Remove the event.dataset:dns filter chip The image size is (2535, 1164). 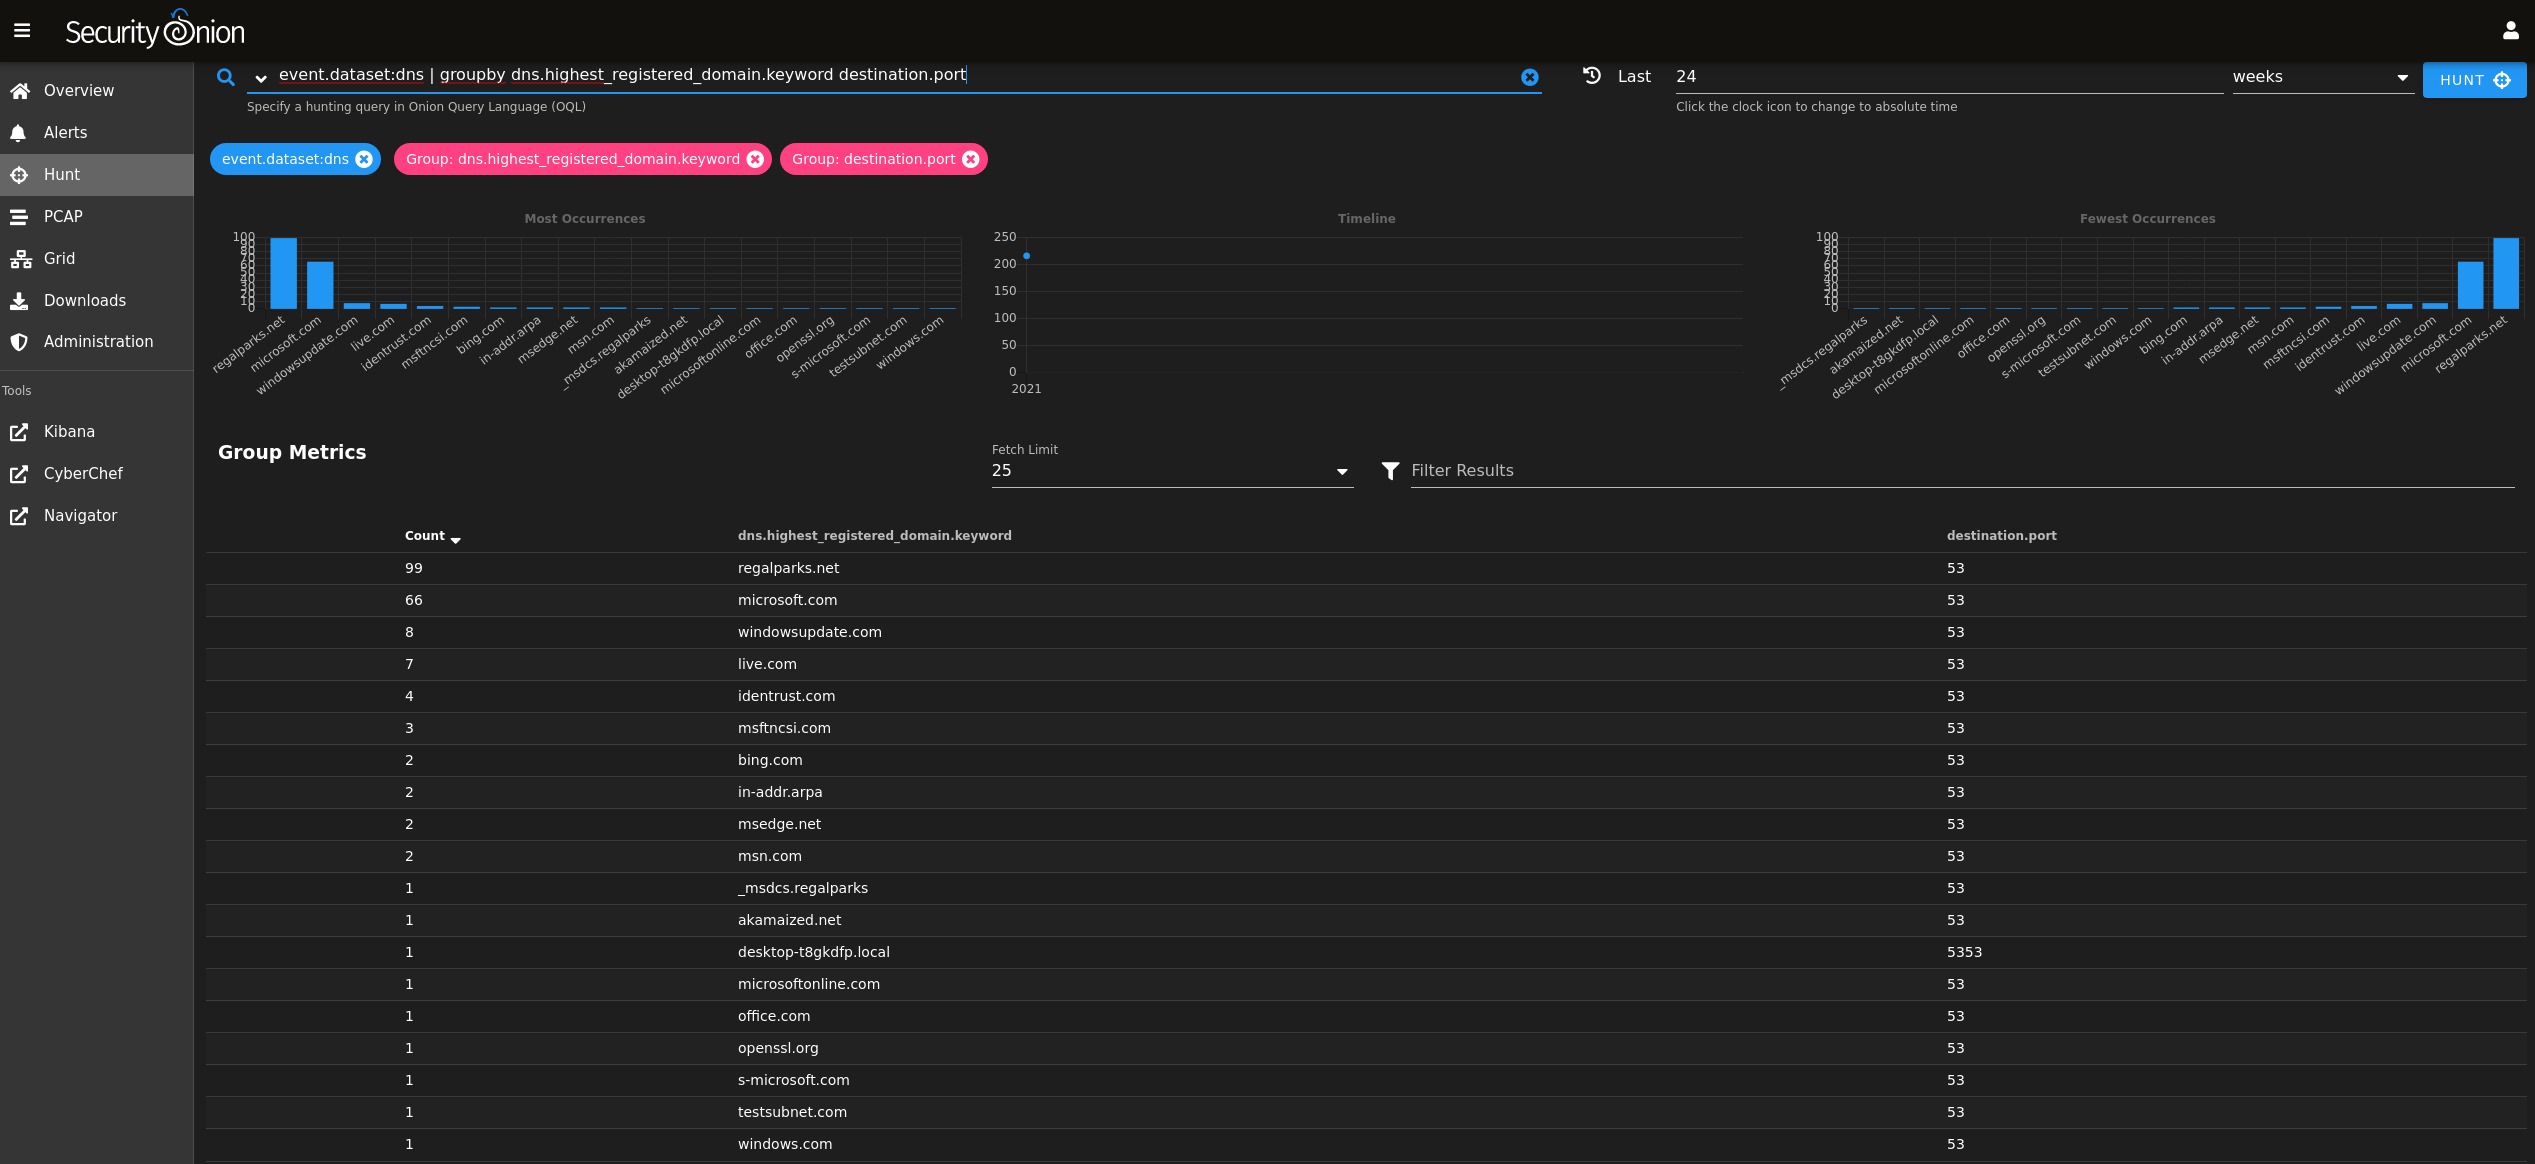pos(364,159)
